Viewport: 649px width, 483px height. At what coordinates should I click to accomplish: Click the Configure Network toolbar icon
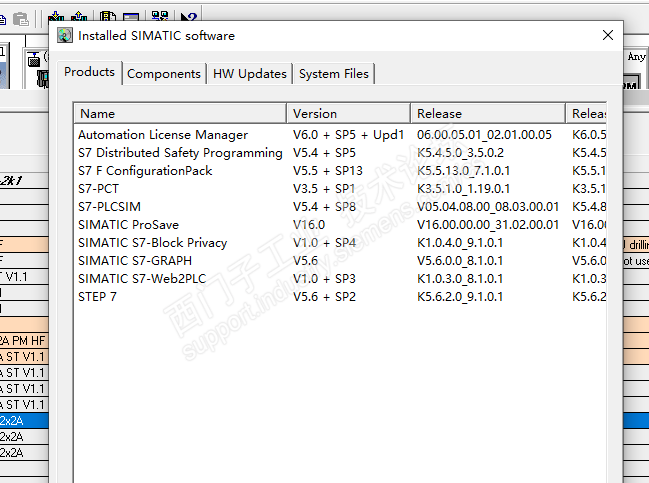click(x=160, y=17)
